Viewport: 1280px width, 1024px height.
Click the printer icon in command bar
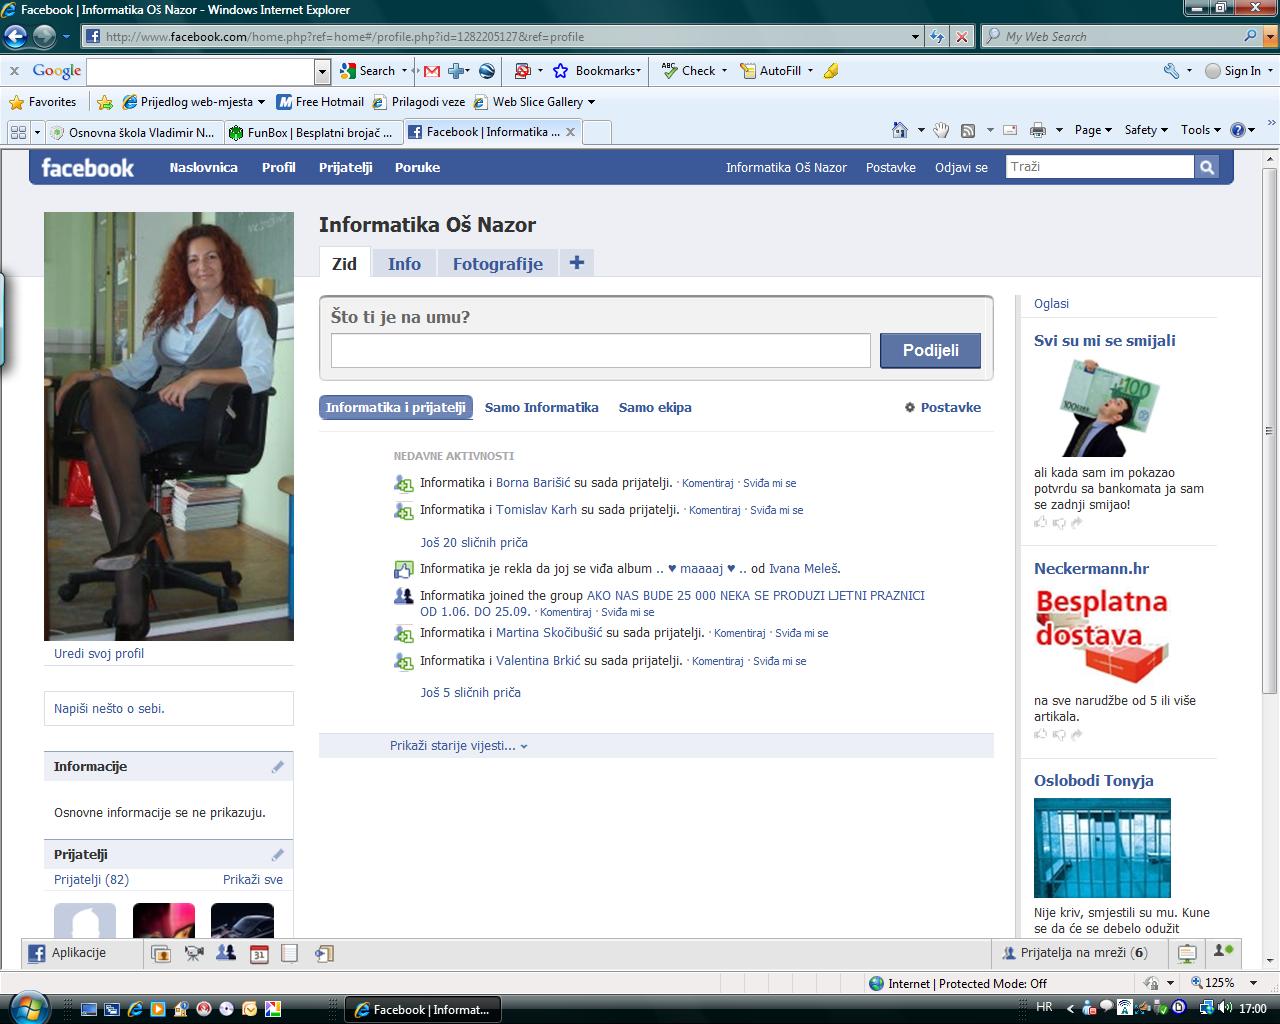point(1038,130)
